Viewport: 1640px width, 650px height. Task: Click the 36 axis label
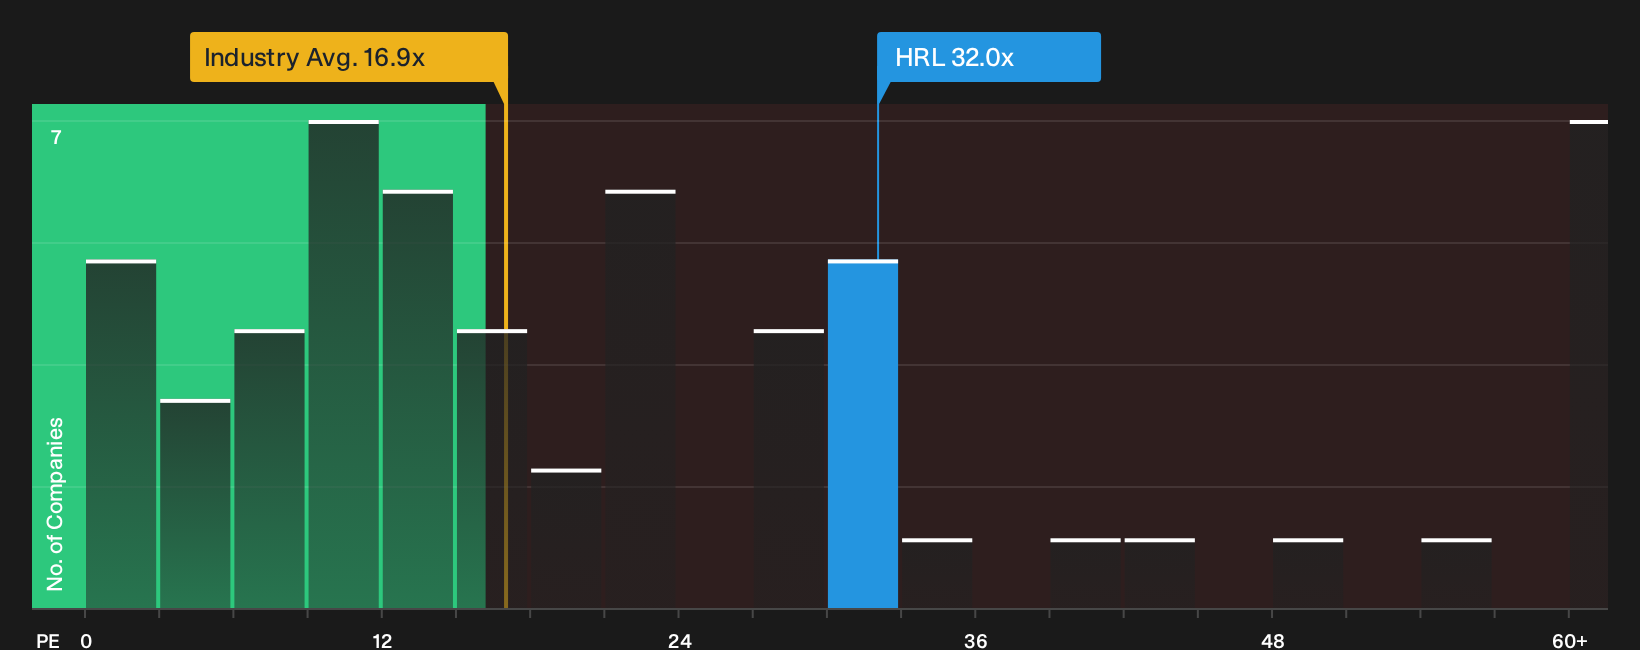(975, 641)
